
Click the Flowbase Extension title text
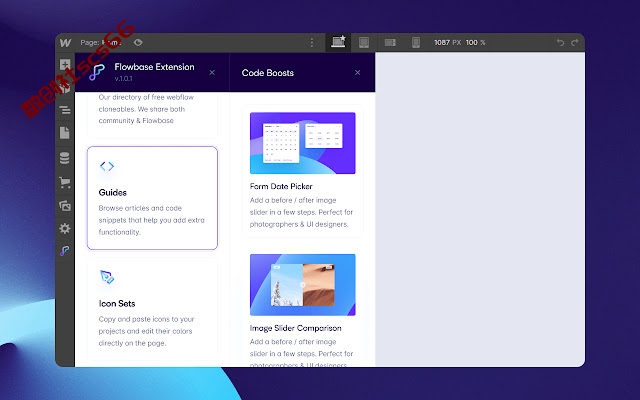pyautogui.click(x=154, y=67)
